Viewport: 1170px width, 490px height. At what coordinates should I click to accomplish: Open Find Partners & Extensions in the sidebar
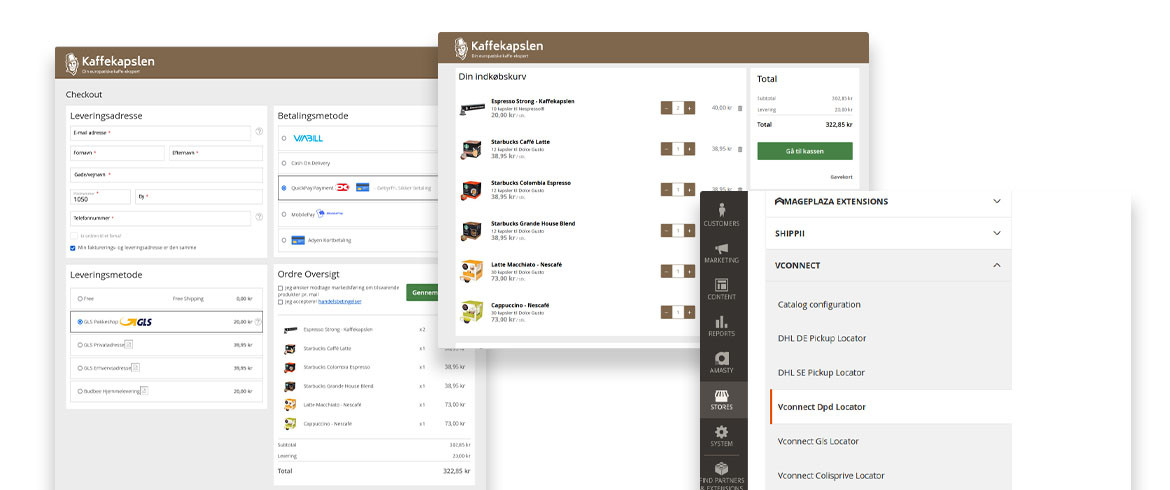click(x=722, y=477)
